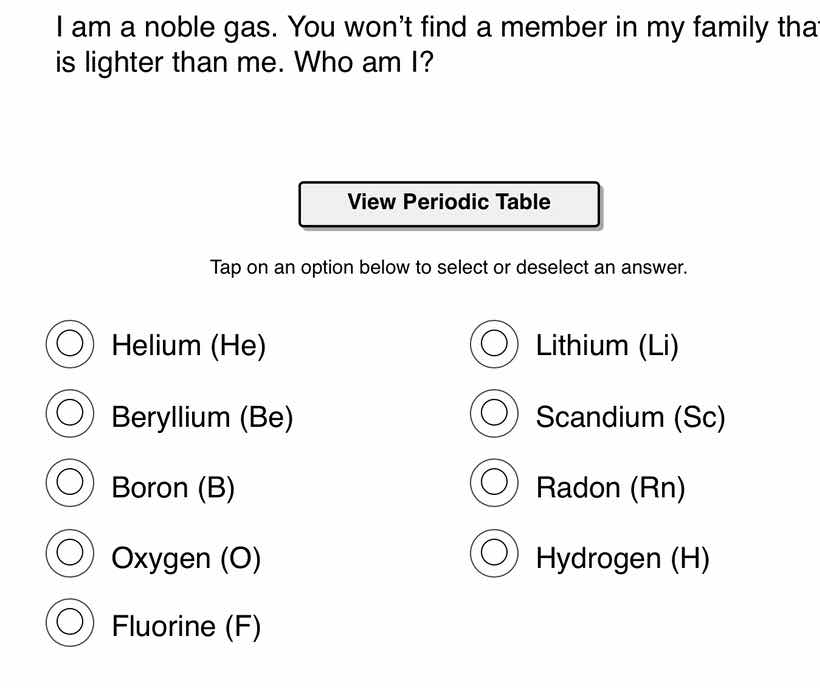Viewport: 820px width, 688px height.
Task: Select the Oxygen (O) answer option
Action: pos(70,556)
